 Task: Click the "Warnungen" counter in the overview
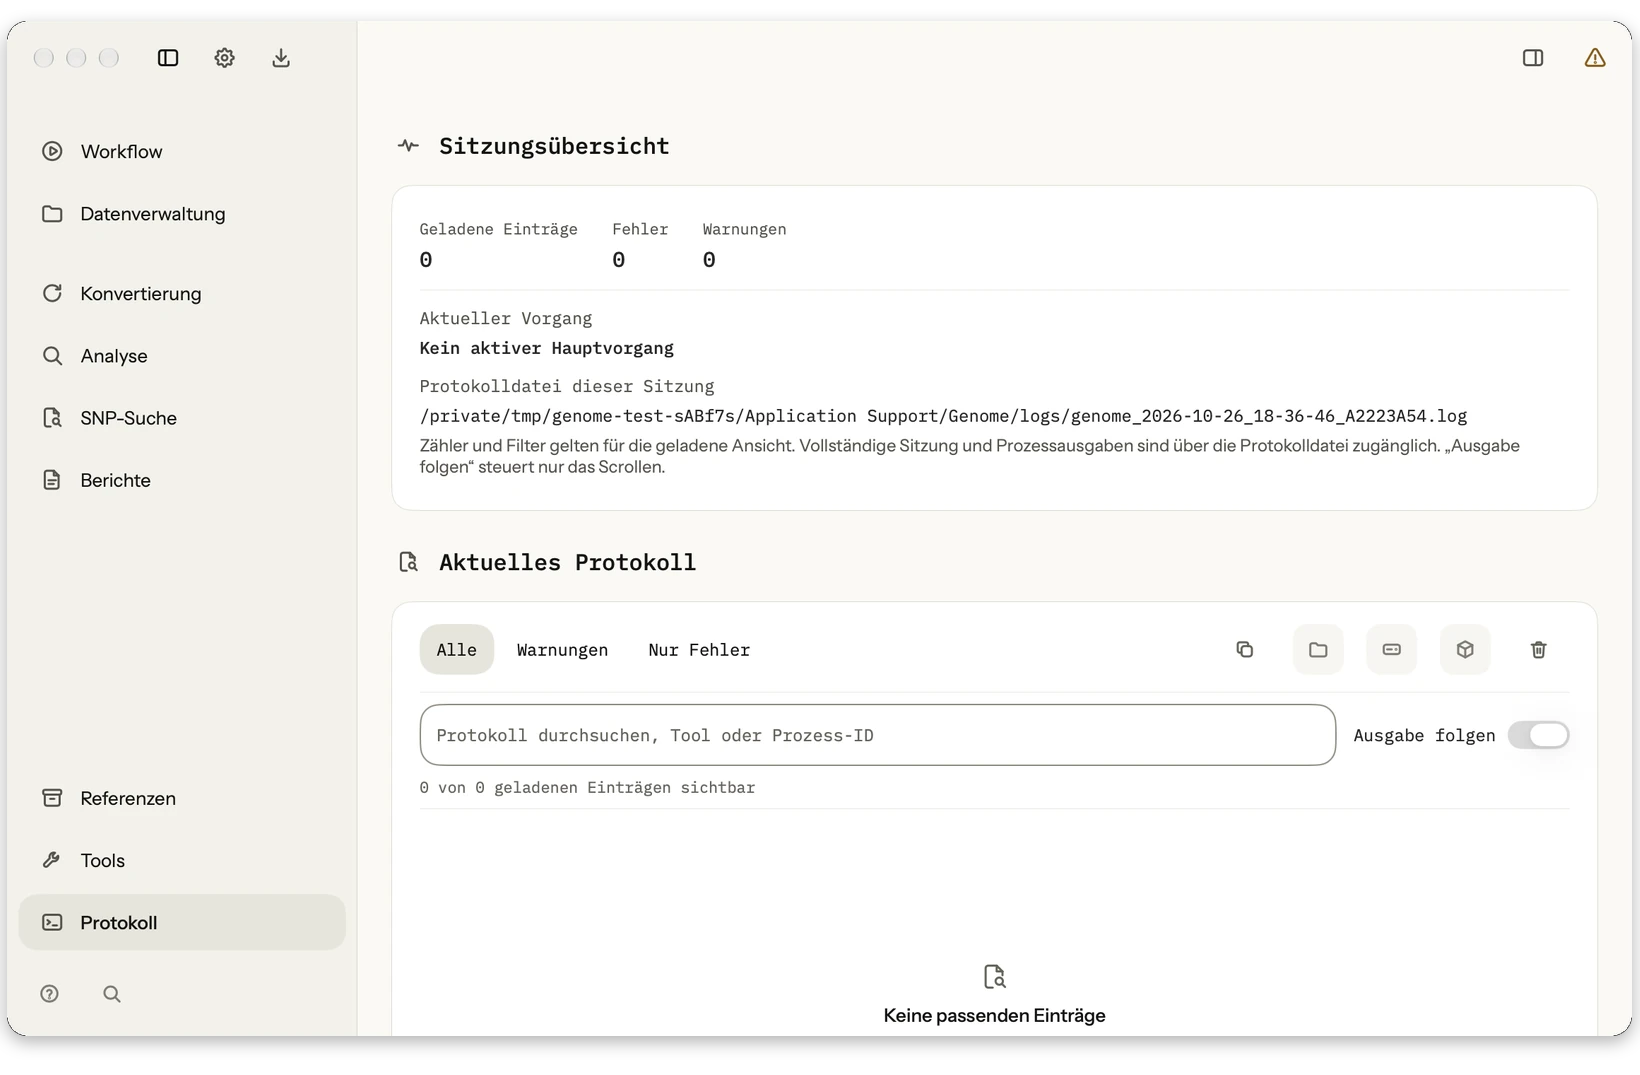[x=744, y=245]
